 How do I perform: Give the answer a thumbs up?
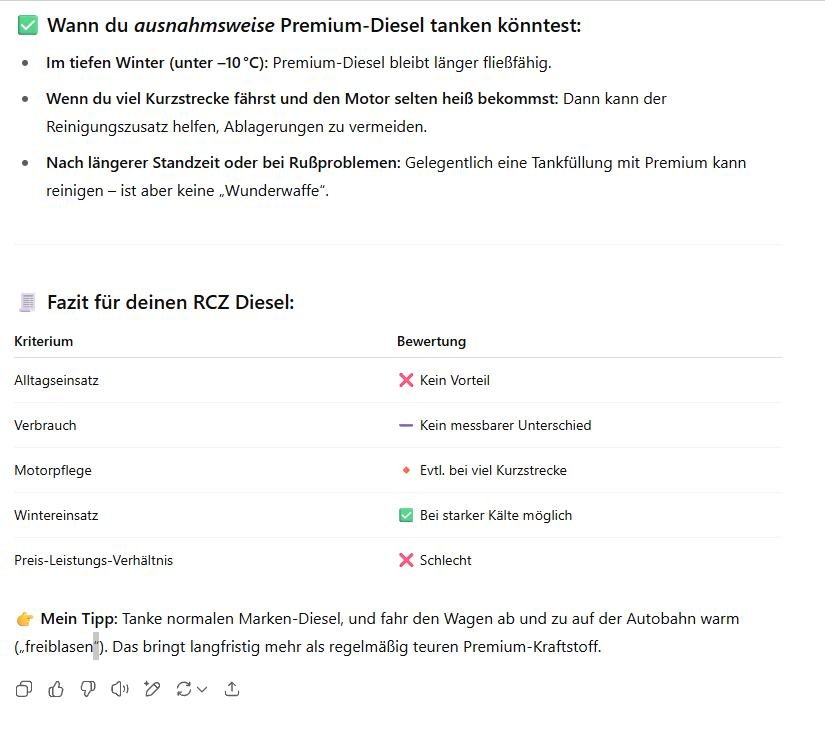tap(56, 689)
